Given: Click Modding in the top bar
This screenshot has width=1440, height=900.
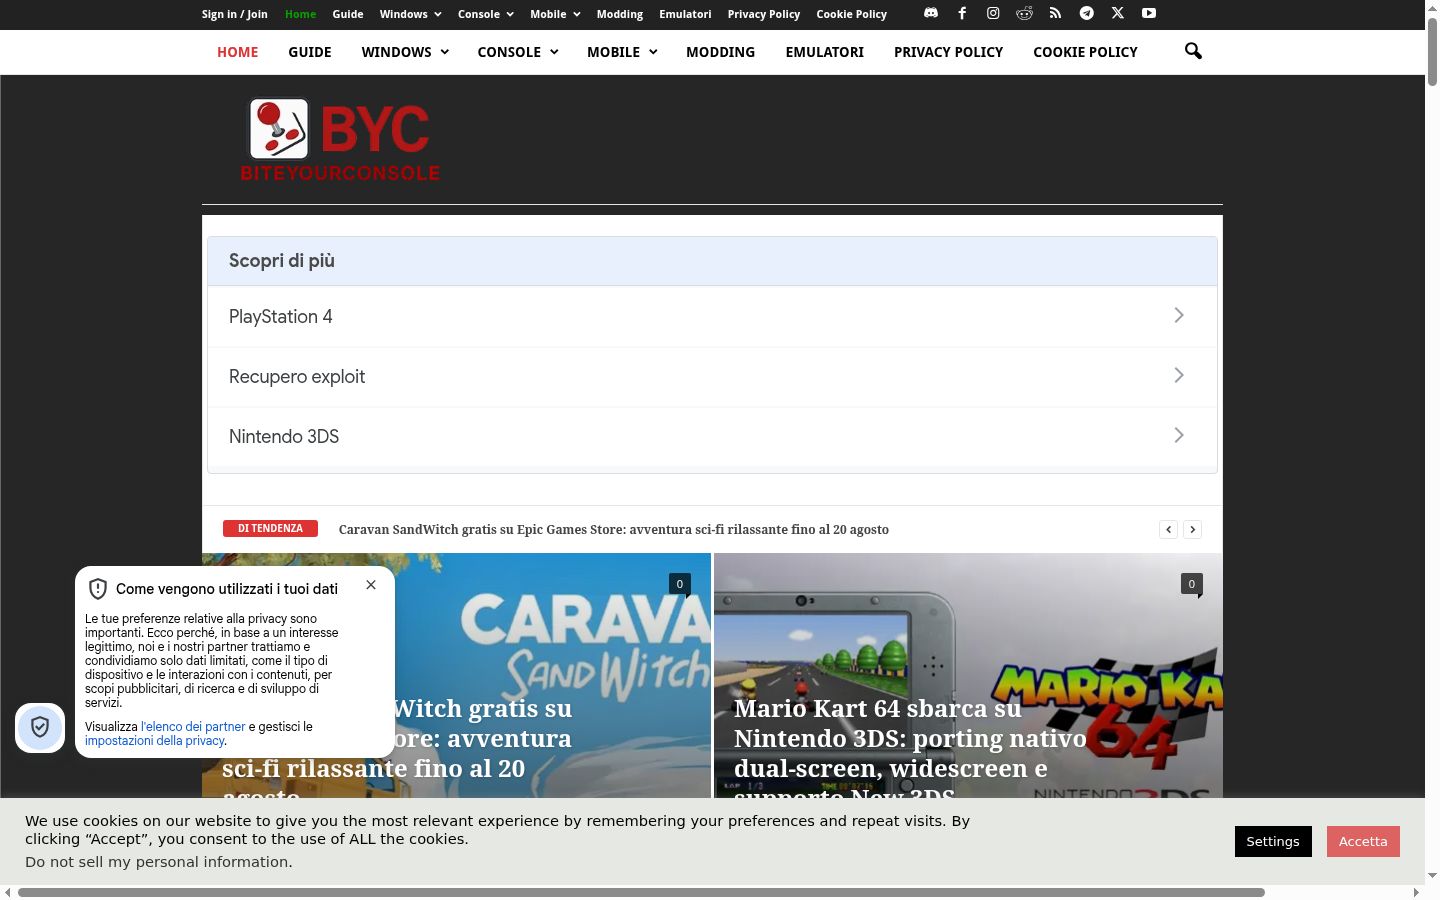Looking at the screenshot, I should [x=620, y=14].
